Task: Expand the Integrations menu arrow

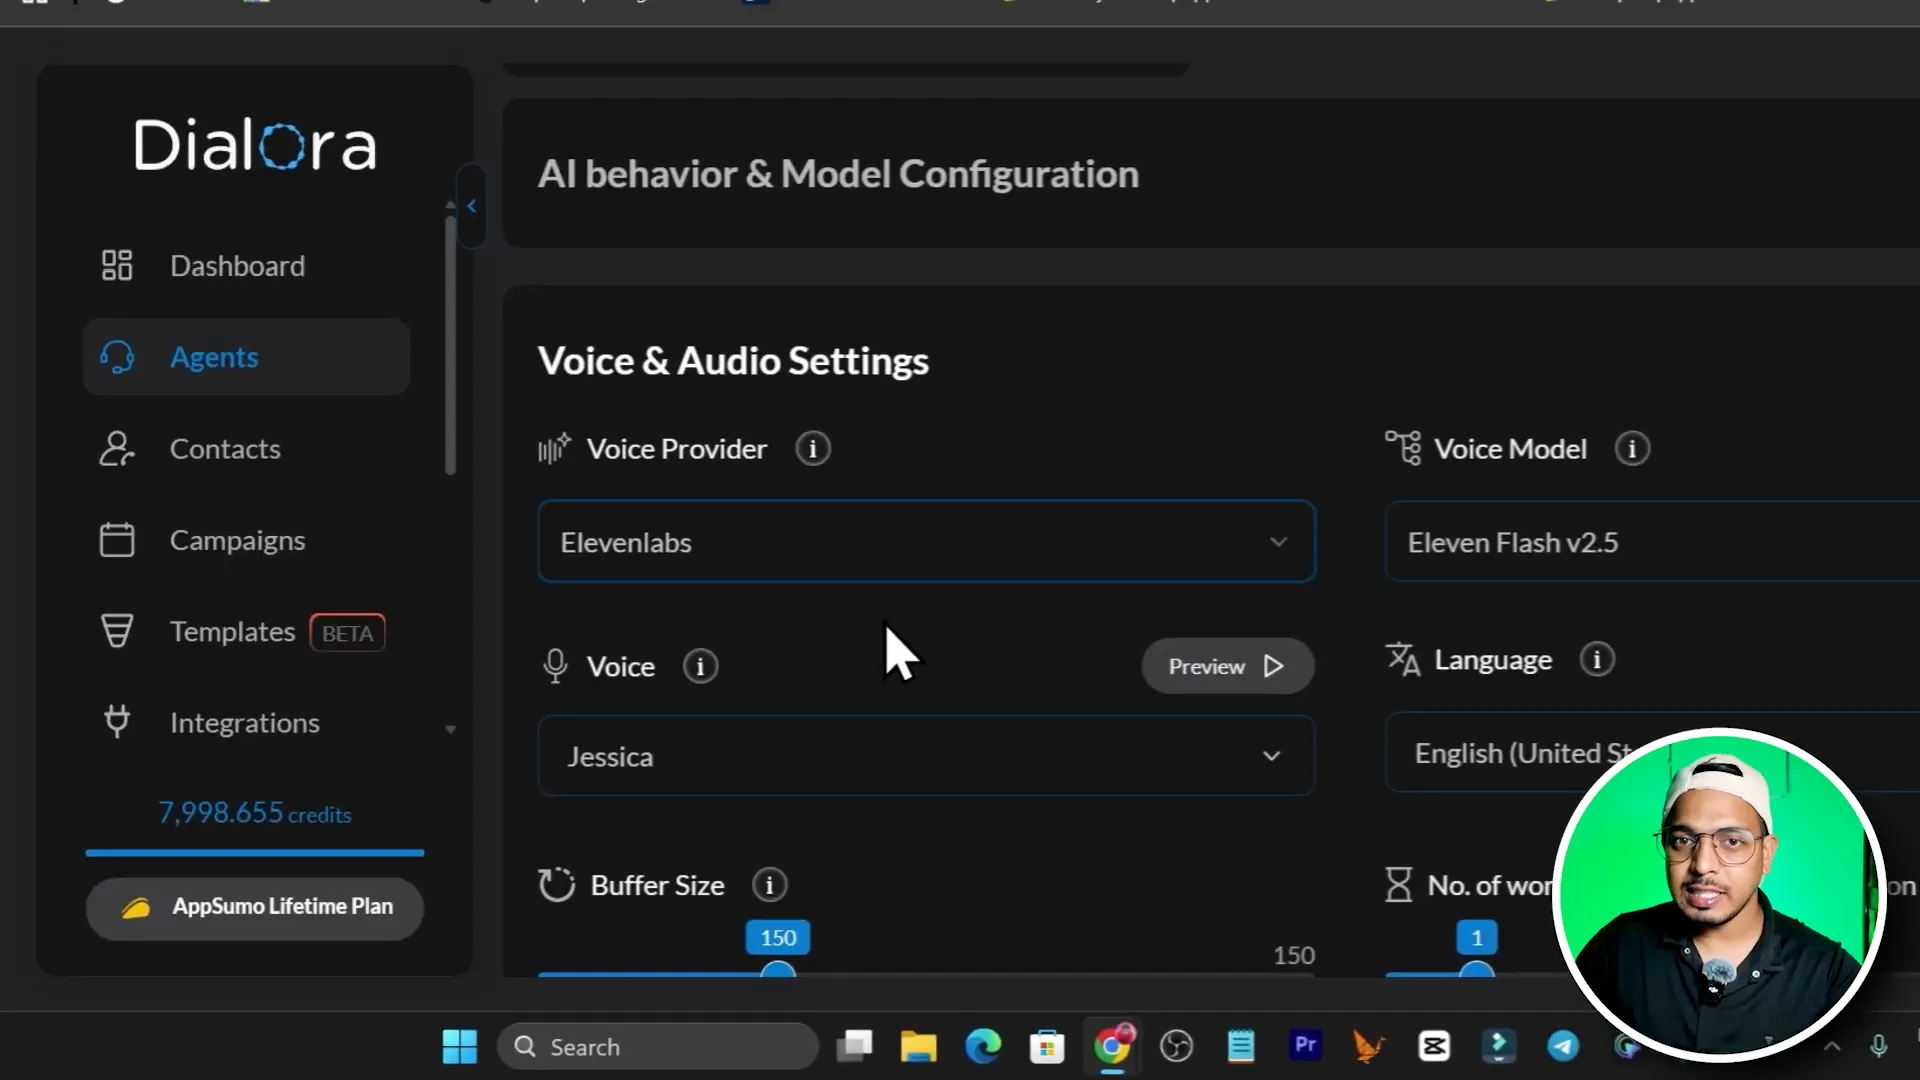Action: (450, 729)
